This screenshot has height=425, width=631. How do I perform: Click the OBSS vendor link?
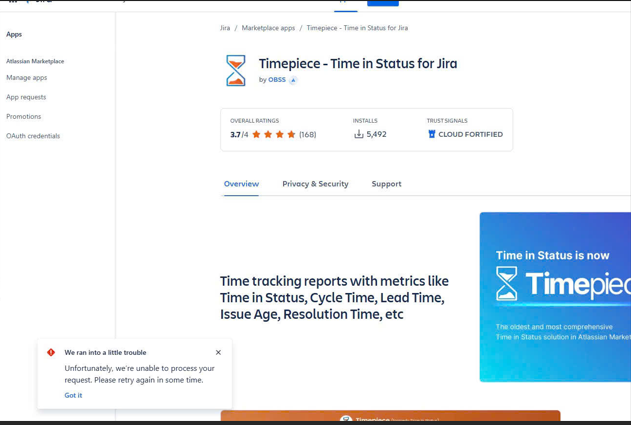point(277,80)
